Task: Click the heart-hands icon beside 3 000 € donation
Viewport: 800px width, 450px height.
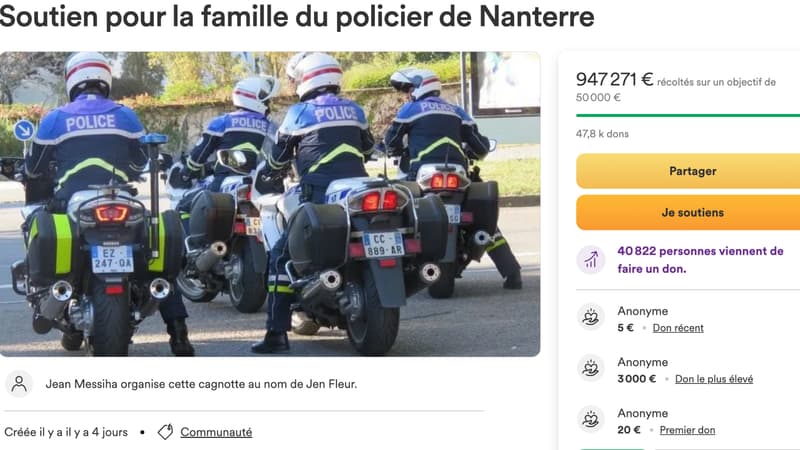Action: pos(591,368)
